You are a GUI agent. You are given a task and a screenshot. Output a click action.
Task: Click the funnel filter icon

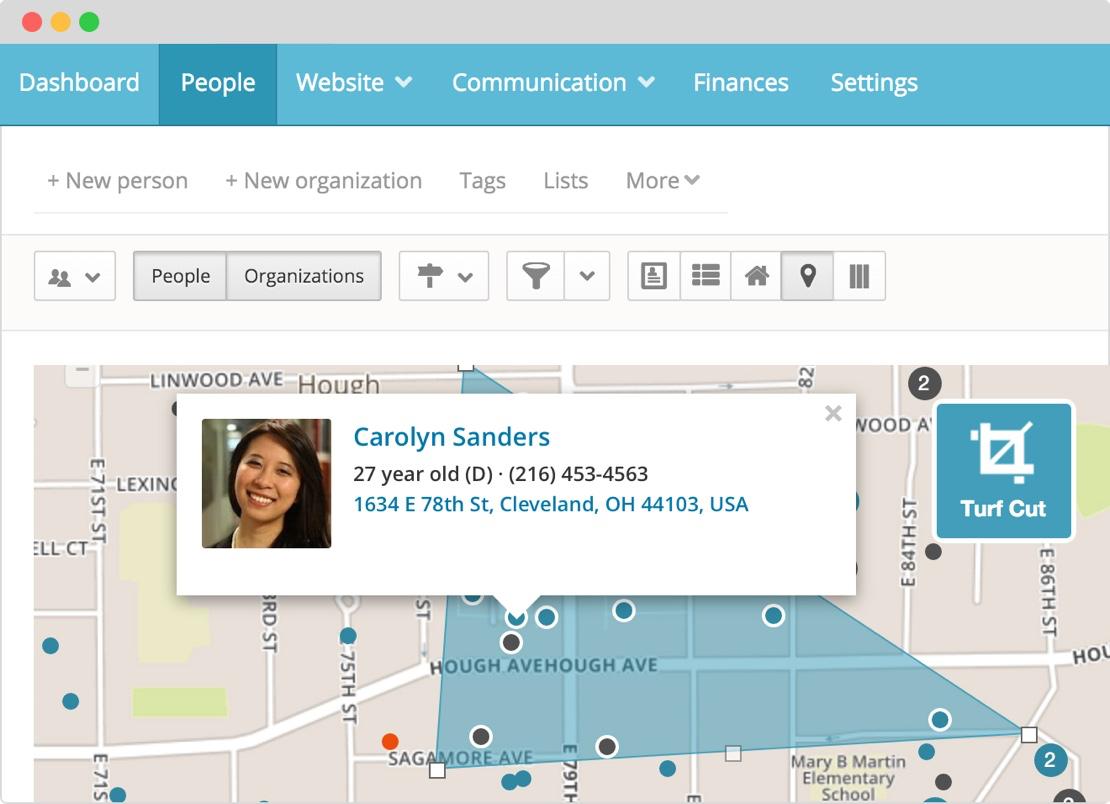click(536, 276)
